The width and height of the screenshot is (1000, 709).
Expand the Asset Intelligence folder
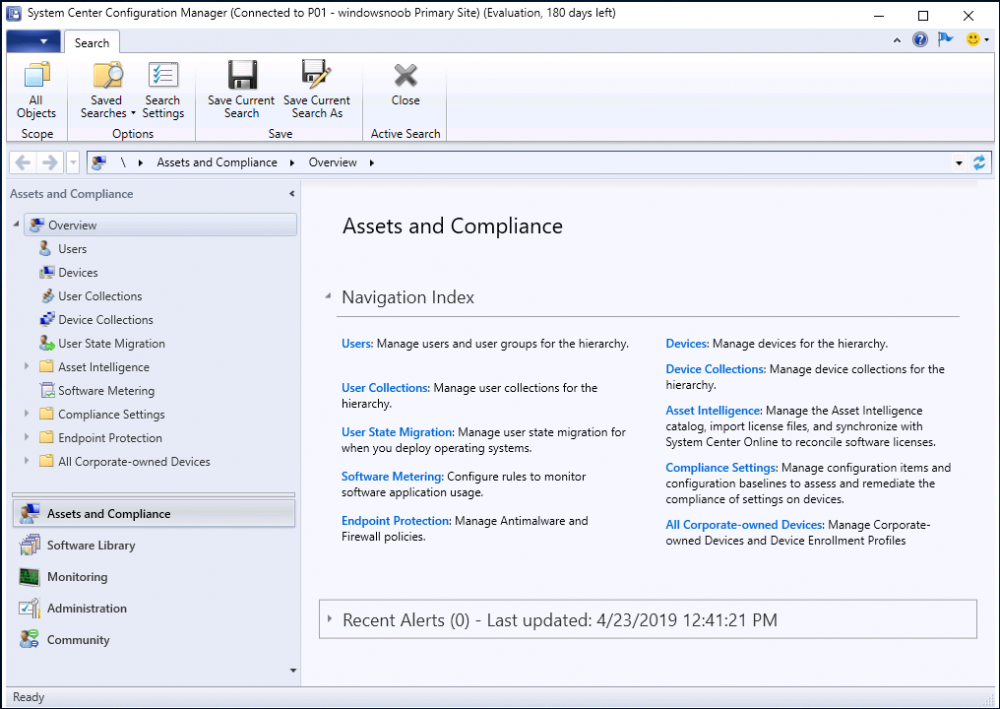point(26,366)
